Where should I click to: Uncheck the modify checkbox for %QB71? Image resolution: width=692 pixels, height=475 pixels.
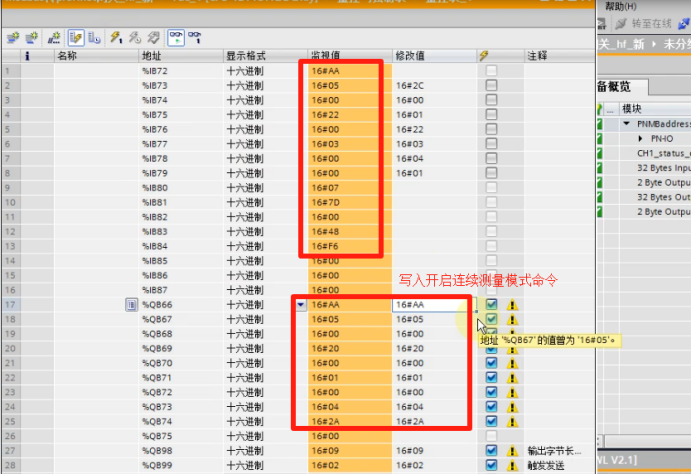pos(491,377)
